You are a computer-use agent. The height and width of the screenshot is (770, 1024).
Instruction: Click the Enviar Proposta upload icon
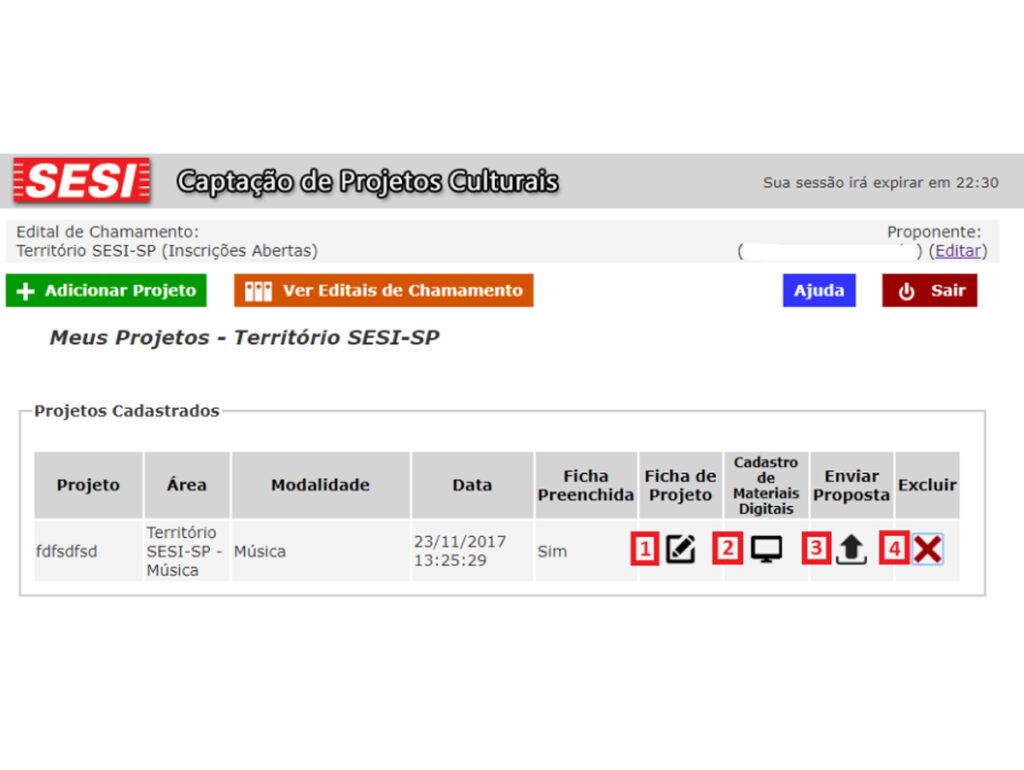coord(851,548)
